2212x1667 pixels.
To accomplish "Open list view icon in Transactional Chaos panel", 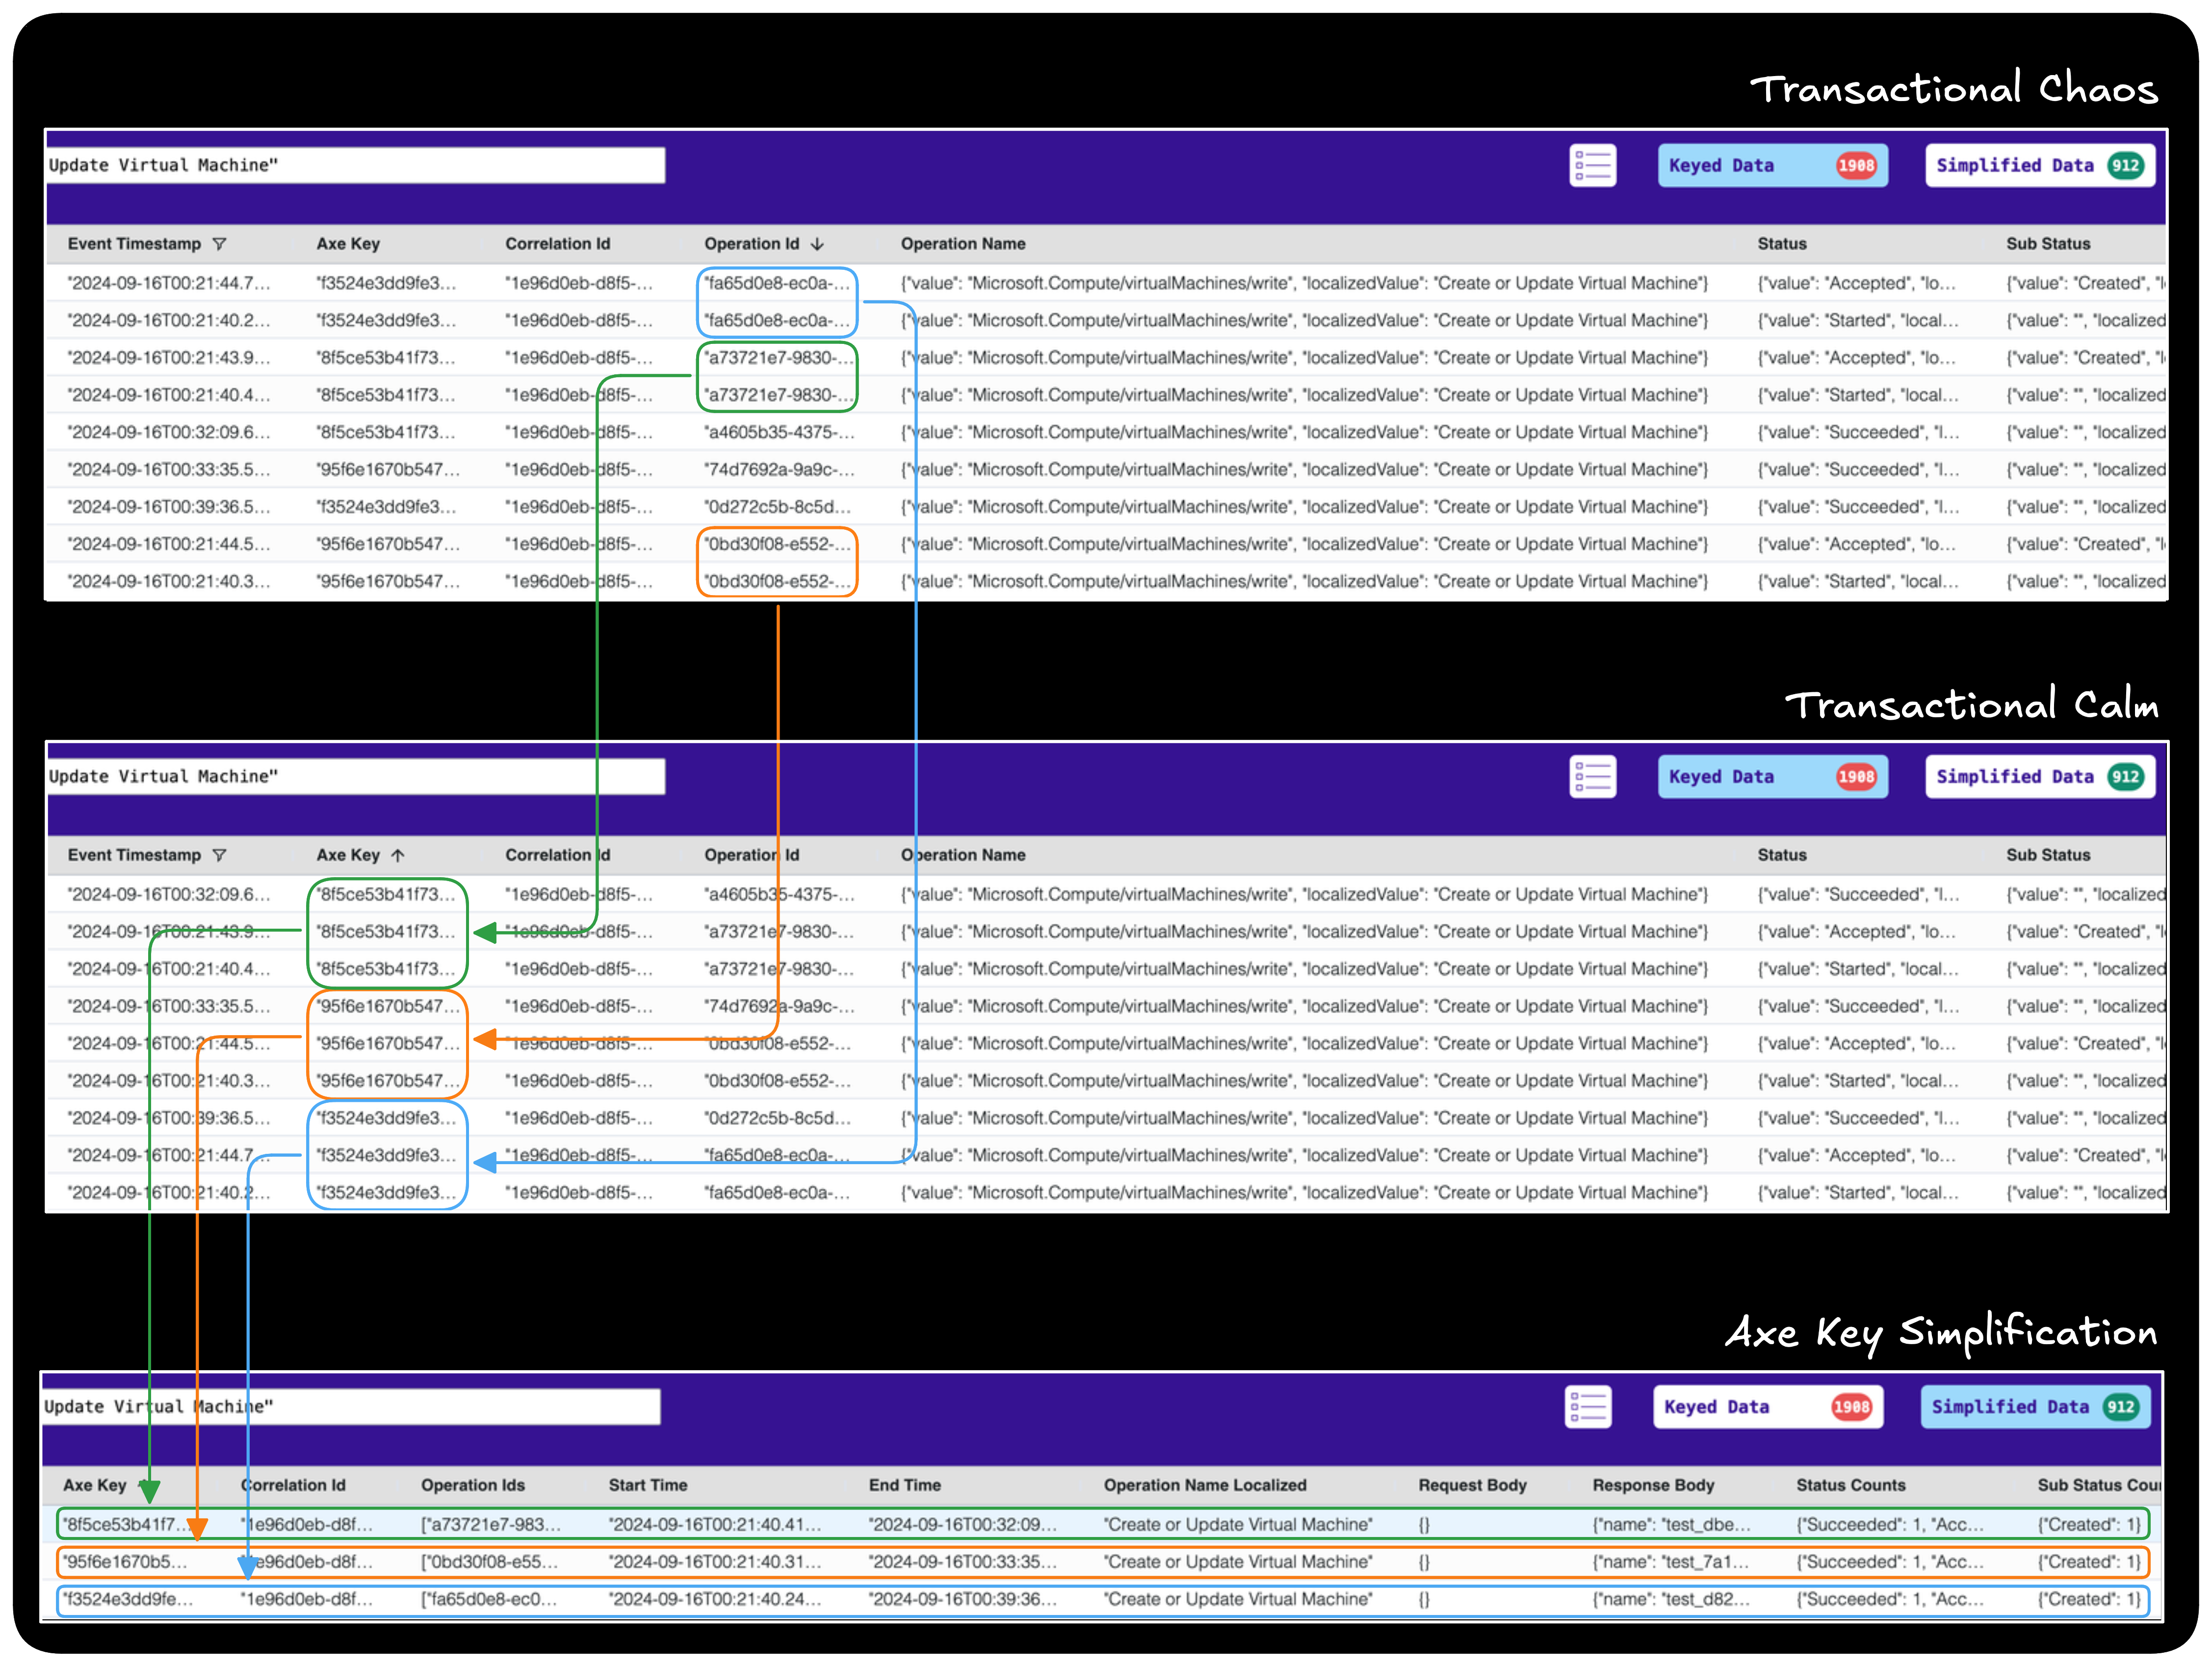I will (1592, 166).
